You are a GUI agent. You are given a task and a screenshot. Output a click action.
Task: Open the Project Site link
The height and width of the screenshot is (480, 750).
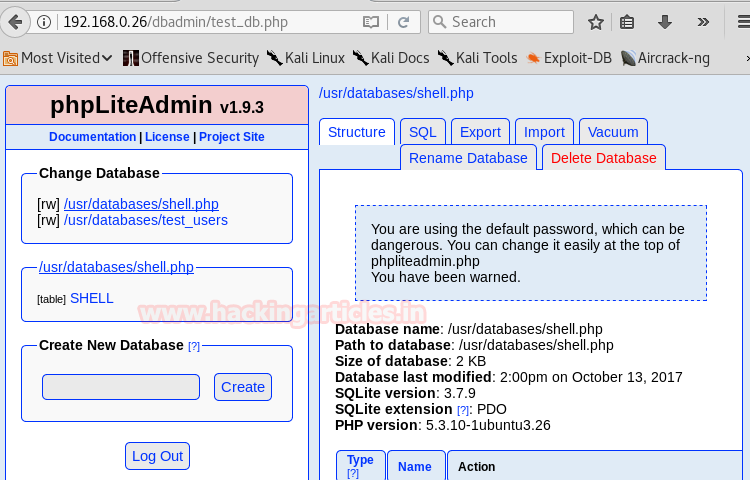[x=232, y=137]
